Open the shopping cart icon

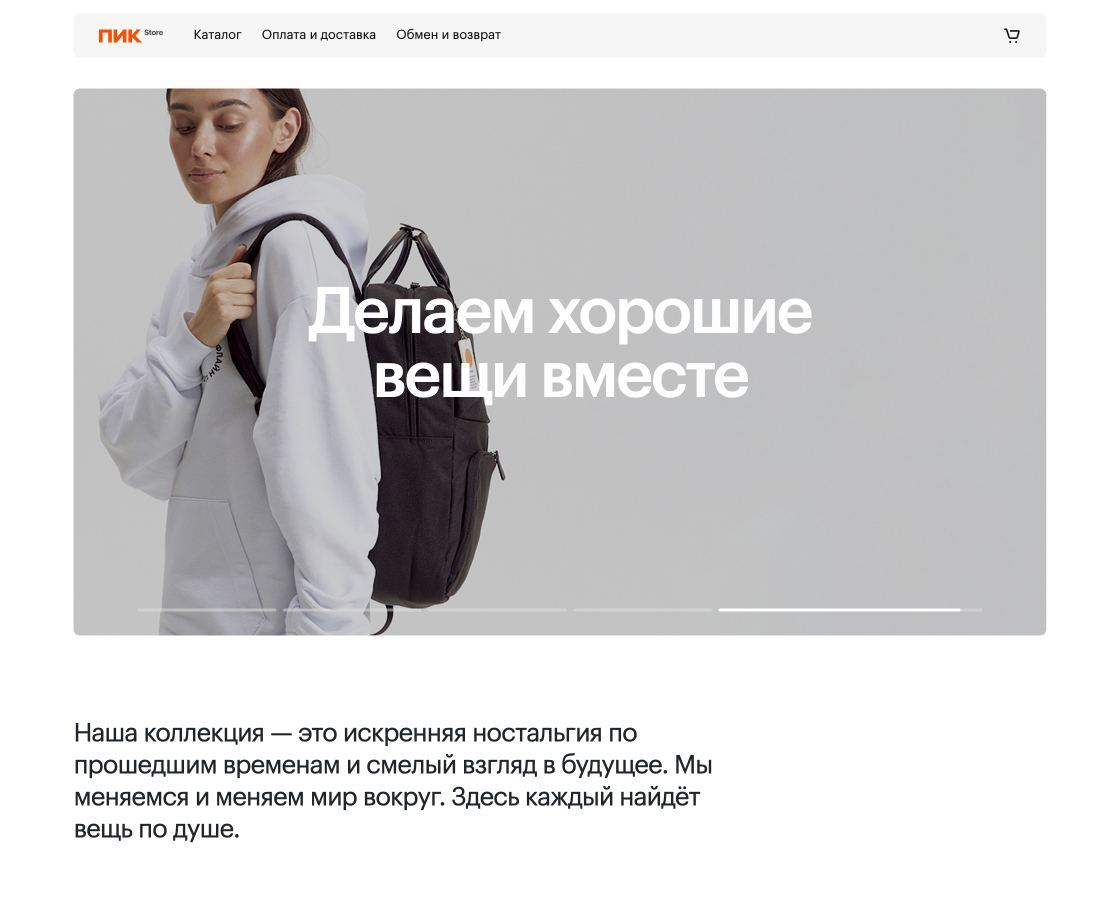(x=1011, y=35)
